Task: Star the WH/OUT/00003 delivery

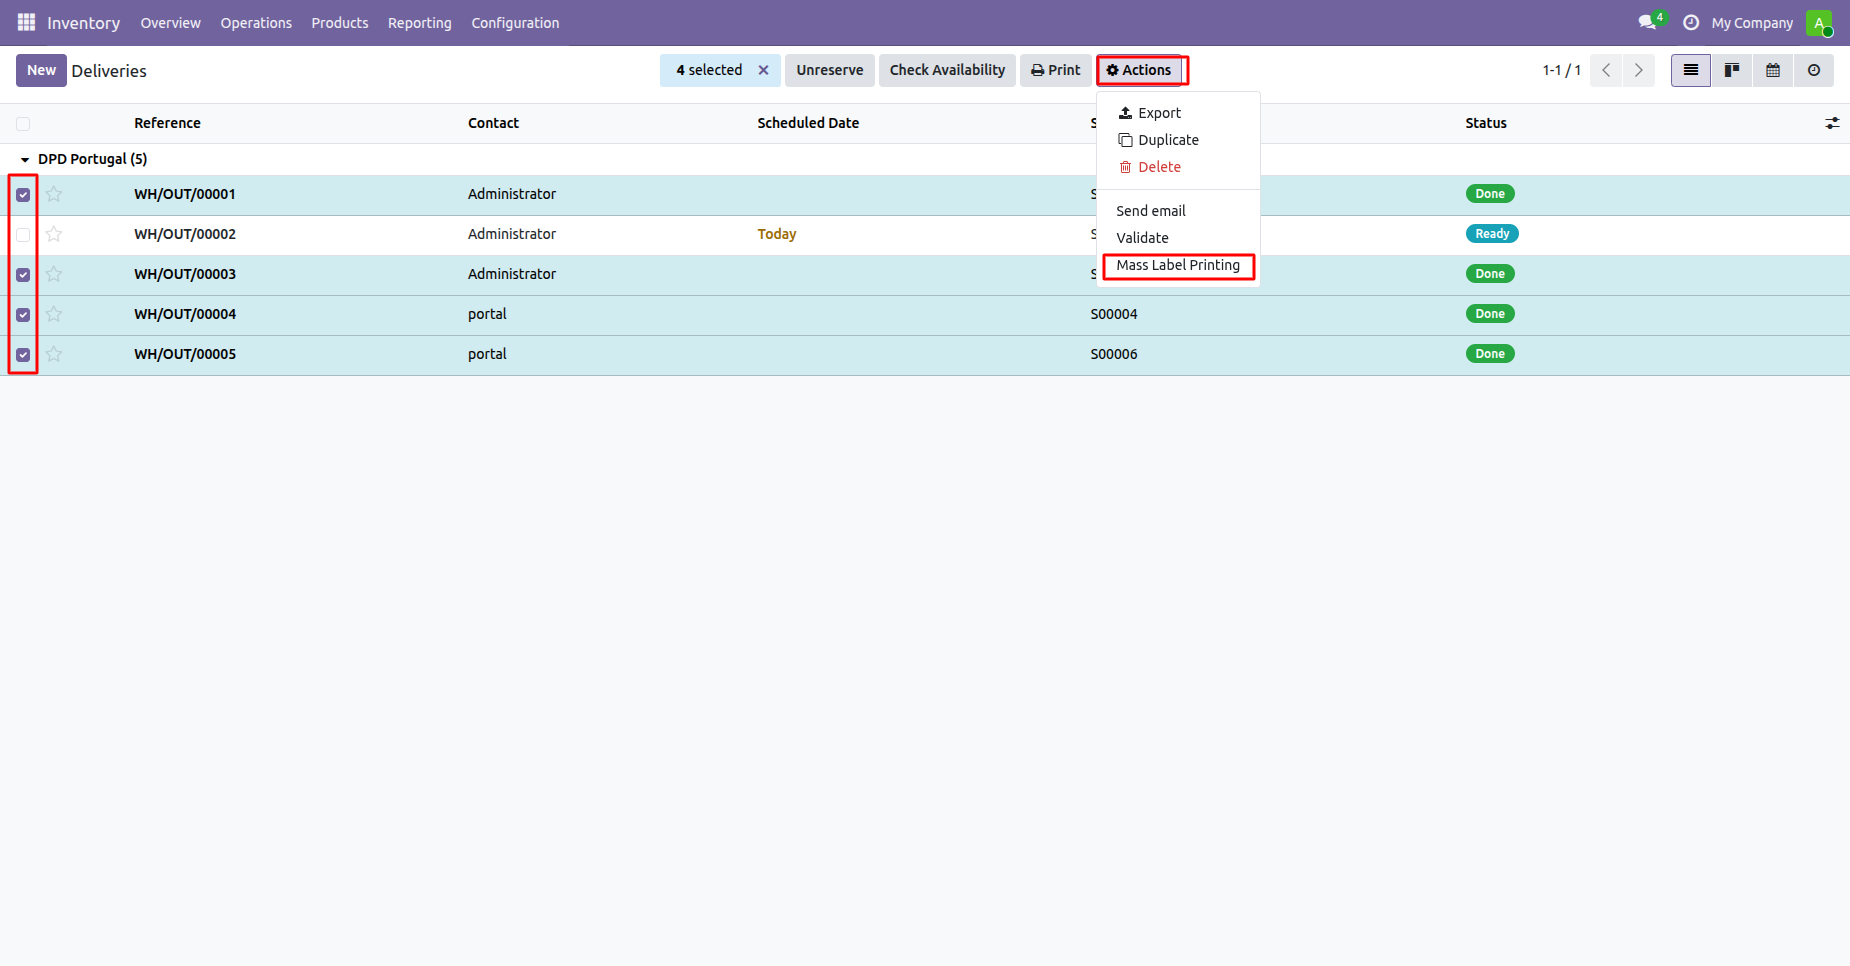Action: click(x=54, y=274)
